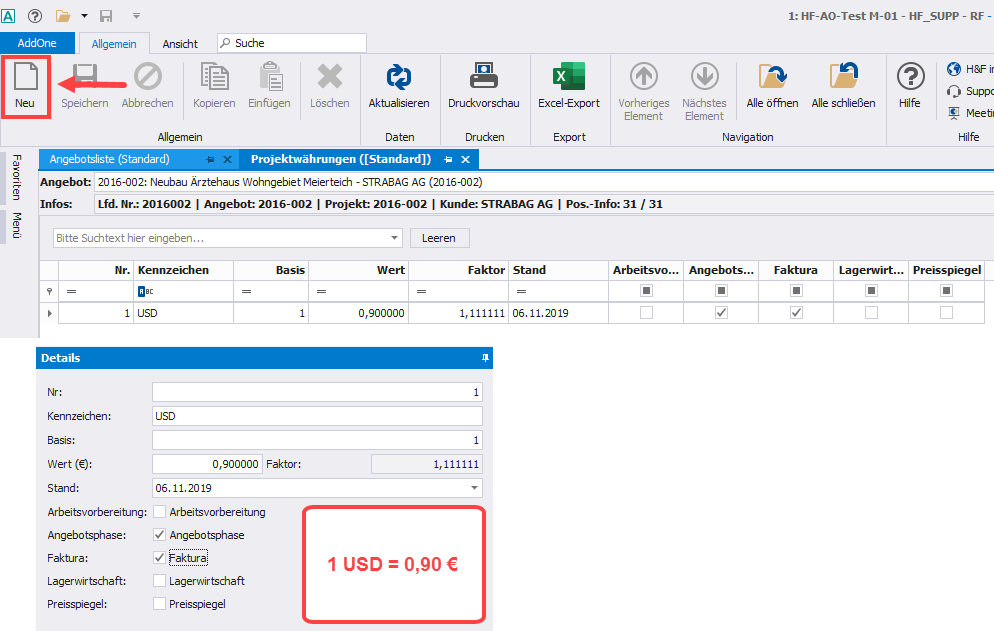Click Alle schließen folder icon
The height and width of the screenshot is (631, 994).
tap(843, 78)
